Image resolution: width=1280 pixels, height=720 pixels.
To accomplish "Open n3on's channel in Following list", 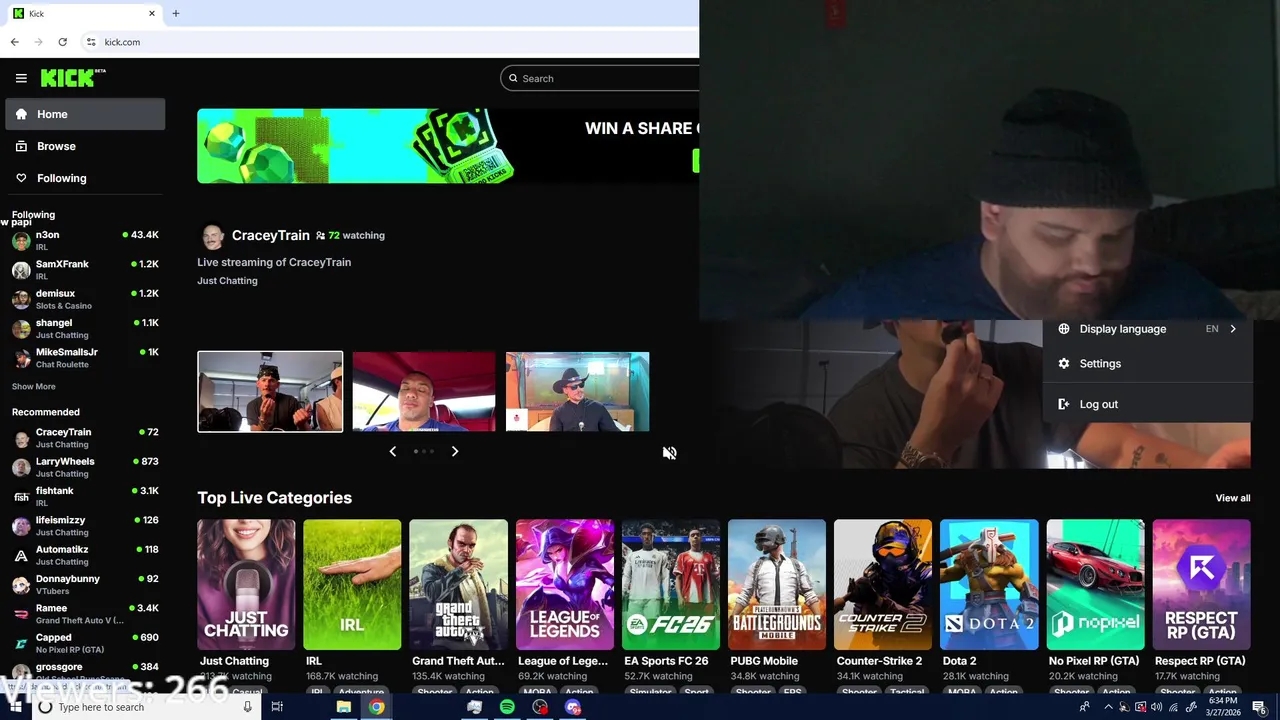I will coord(85,240).
